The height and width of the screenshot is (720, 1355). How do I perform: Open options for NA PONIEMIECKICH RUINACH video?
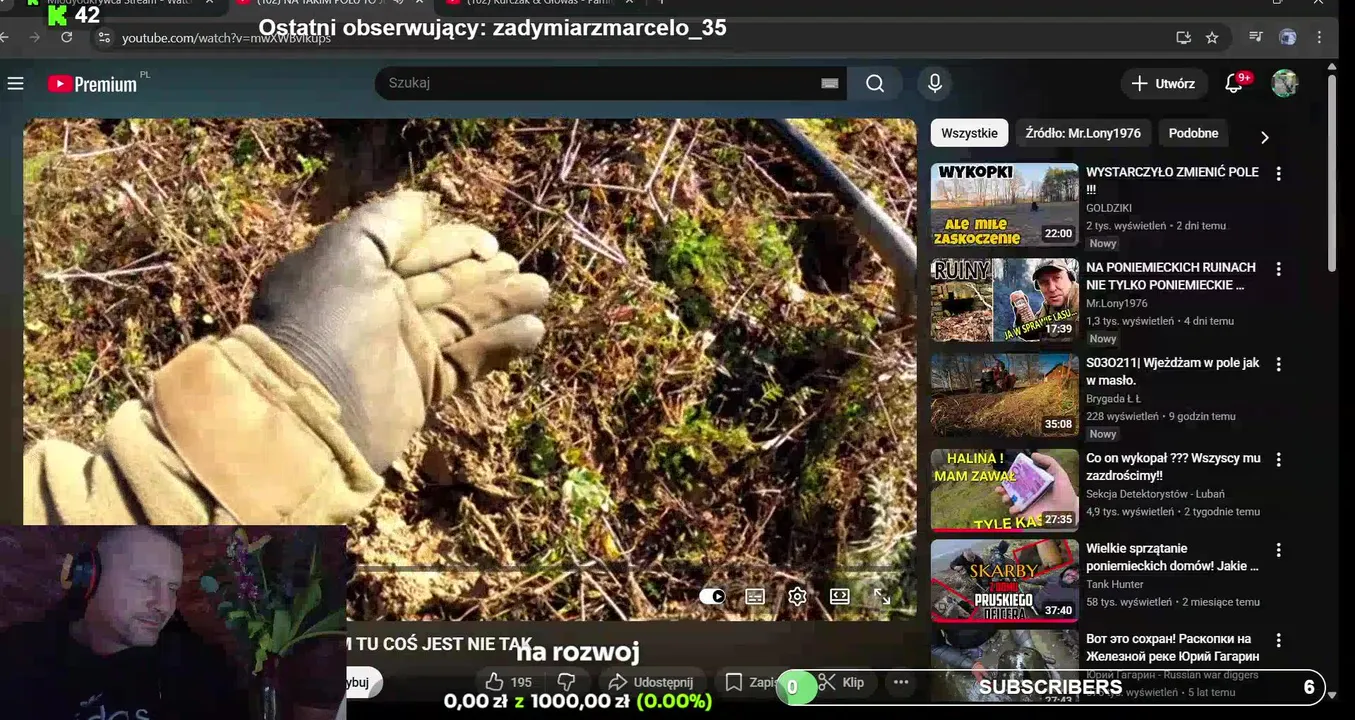point(1278,269)
